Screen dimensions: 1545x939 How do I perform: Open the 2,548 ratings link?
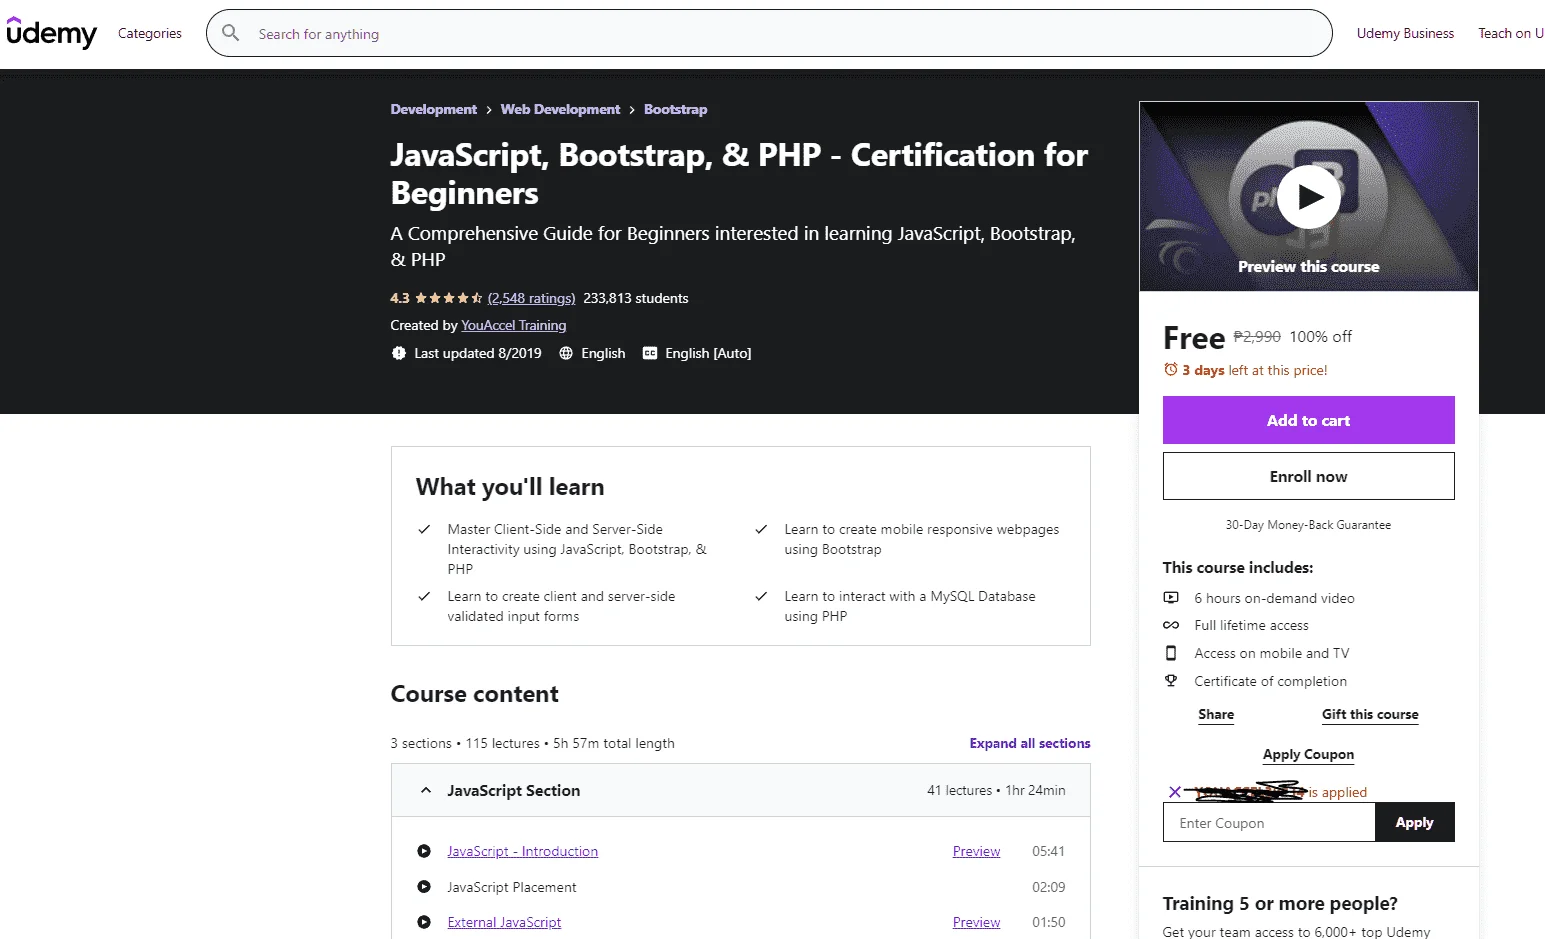[532, 298]
